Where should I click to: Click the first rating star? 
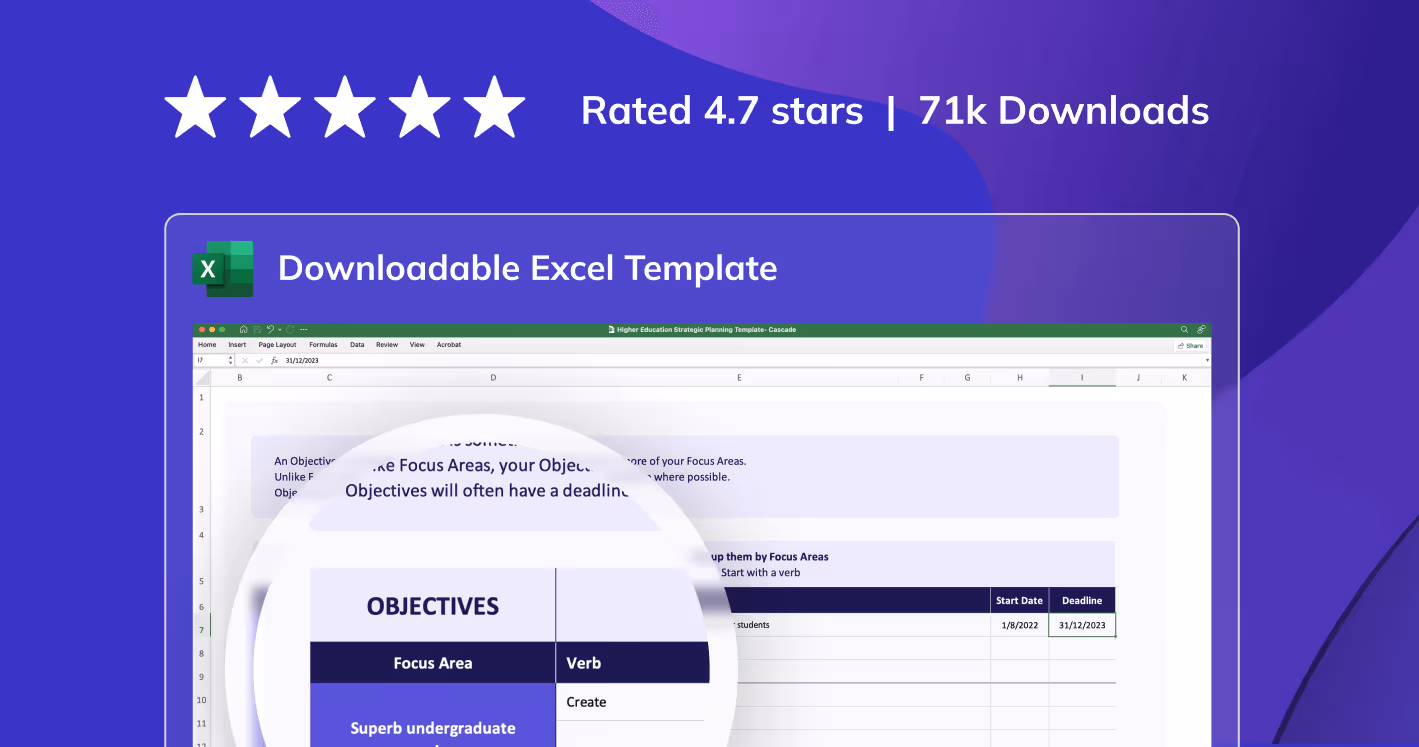(x=196, y=108)
